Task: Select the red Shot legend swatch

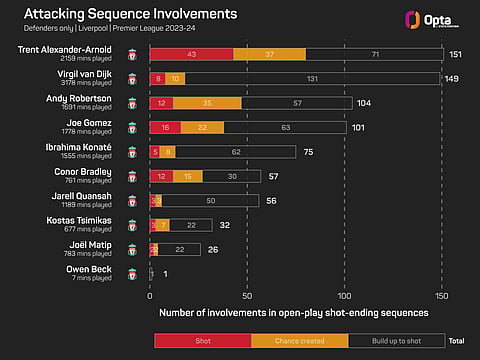Action: coord(203,341)
